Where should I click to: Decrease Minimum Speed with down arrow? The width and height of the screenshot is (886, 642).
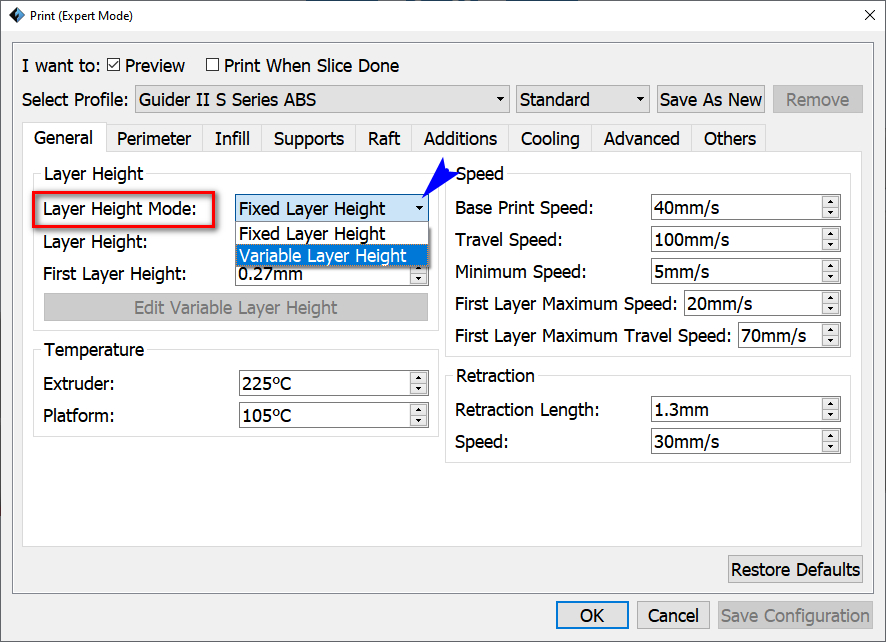pyautogui.click(x=830, y=277)
